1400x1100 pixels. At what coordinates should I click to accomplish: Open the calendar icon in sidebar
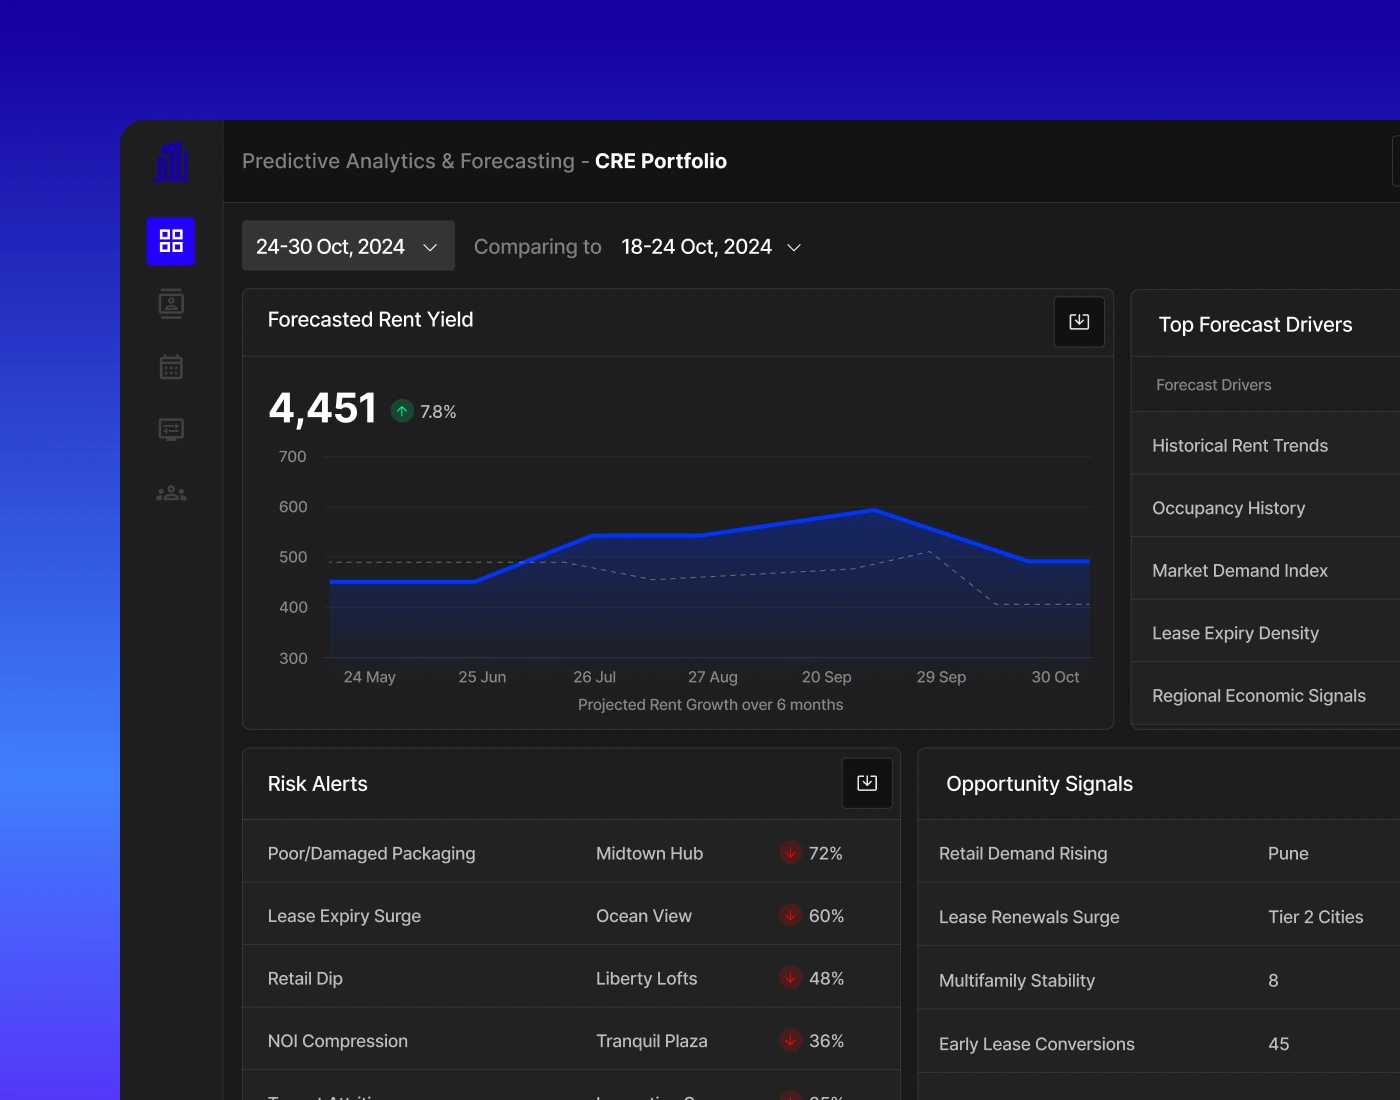(x=171, y=367)
